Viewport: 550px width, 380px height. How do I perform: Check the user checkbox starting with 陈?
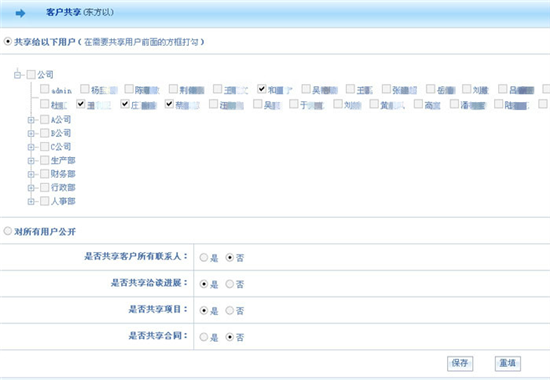pyautogui.click(x=129, y=89)
